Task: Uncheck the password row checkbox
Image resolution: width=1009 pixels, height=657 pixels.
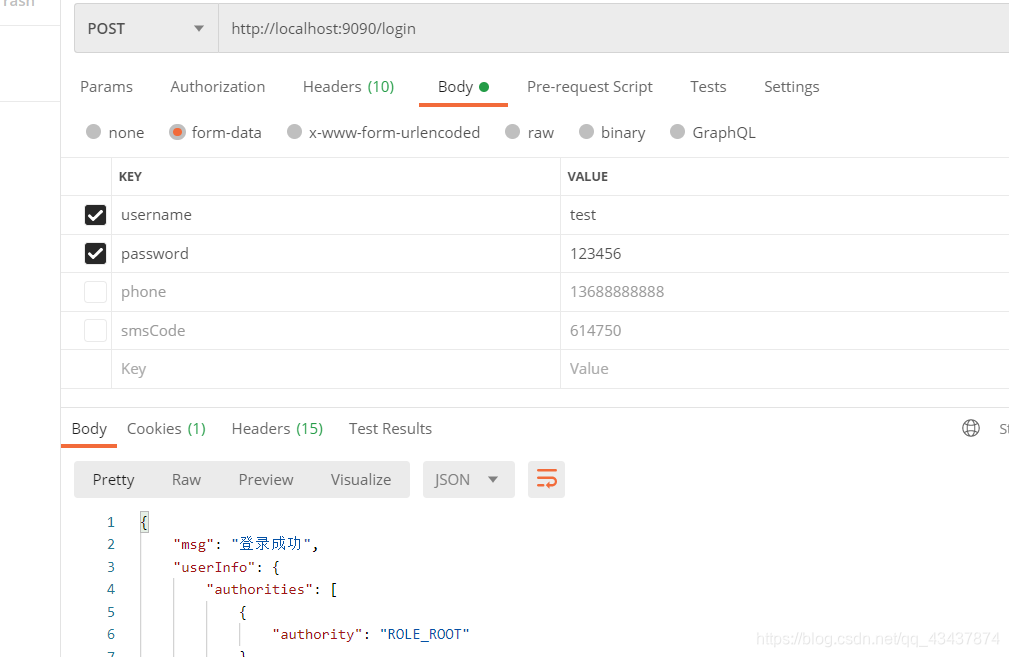Action: pyautogui.click(x=95, y=254)
